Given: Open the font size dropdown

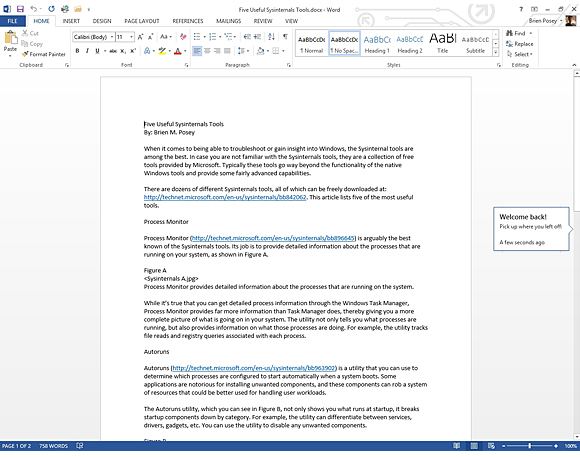Looking at the screenshot, I should point(131,37).
